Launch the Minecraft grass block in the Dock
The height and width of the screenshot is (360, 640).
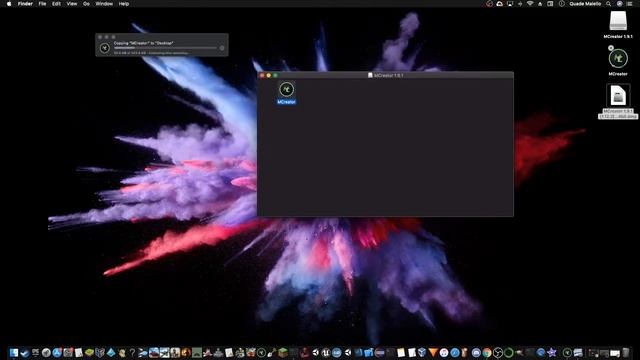[x=283, y=353]
